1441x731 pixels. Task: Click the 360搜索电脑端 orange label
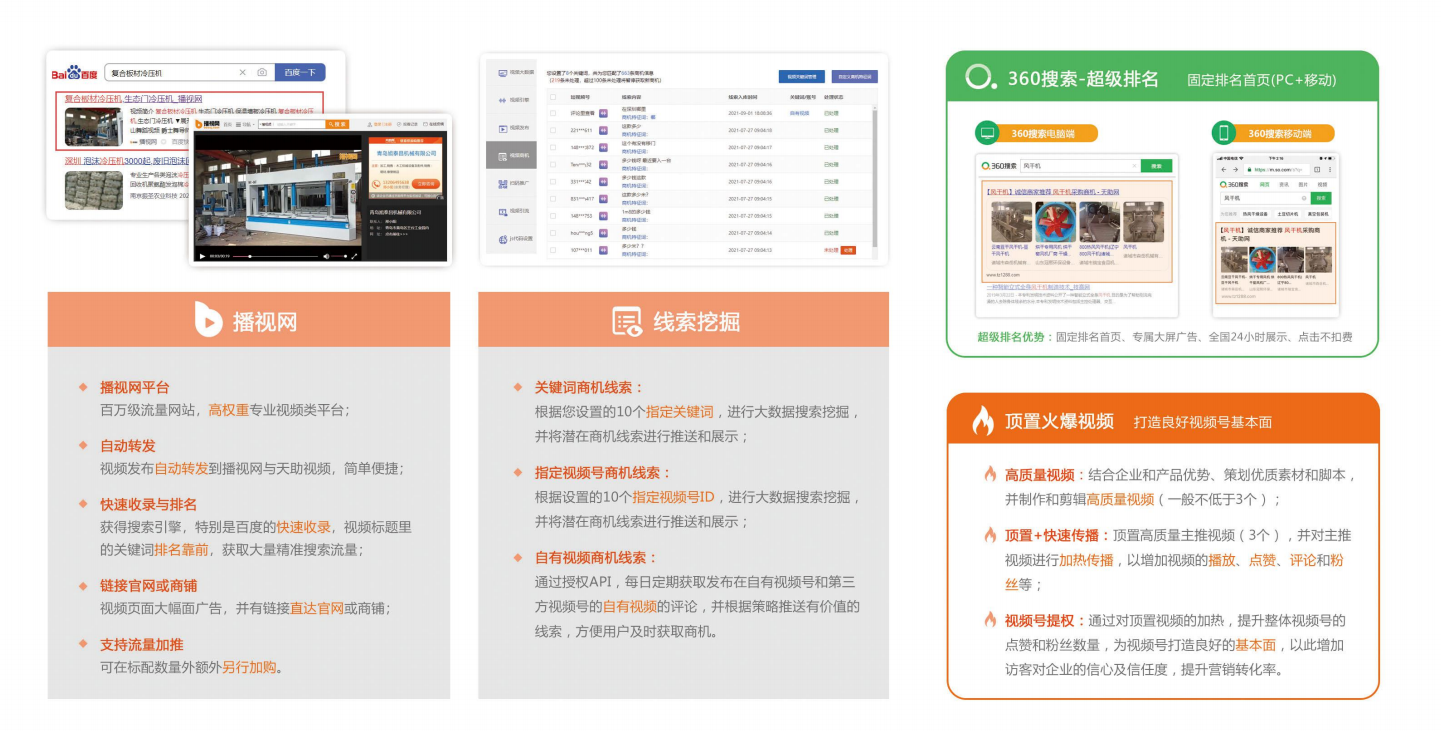(x=1043, y=133)
